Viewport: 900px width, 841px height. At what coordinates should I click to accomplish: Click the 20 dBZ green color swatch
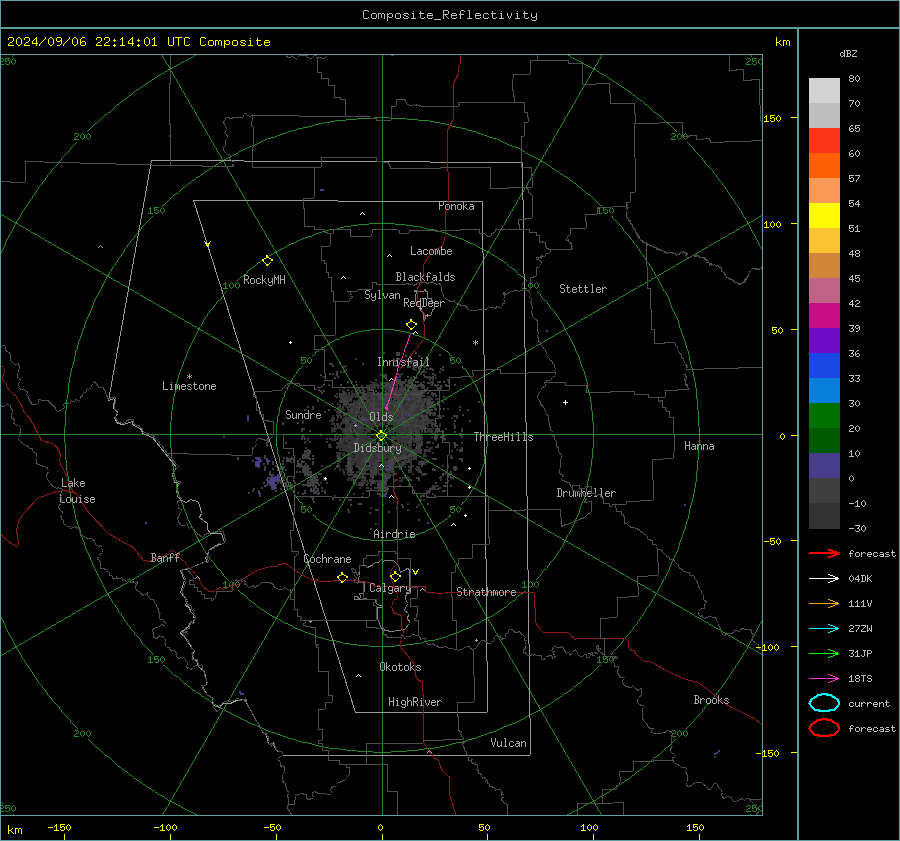[824, 416]
